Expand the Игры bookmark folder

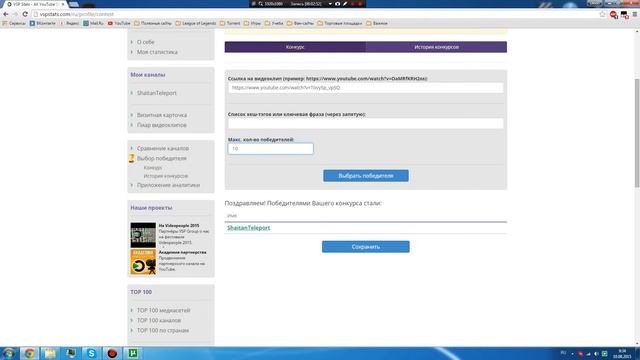coord(252,24)
